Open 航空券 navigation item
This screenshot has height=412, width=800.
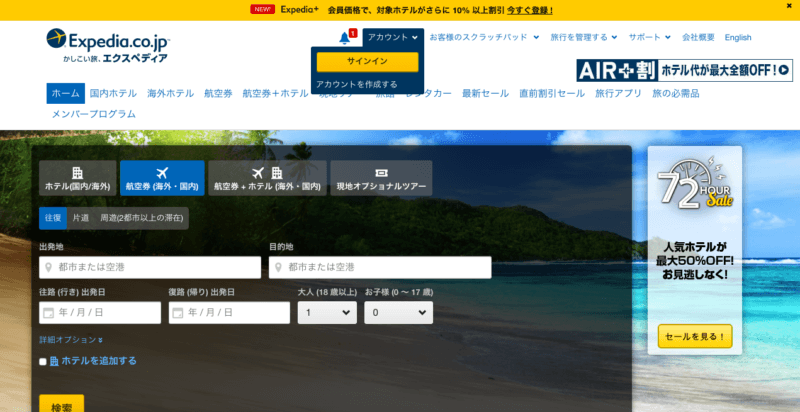click(218, 93)
